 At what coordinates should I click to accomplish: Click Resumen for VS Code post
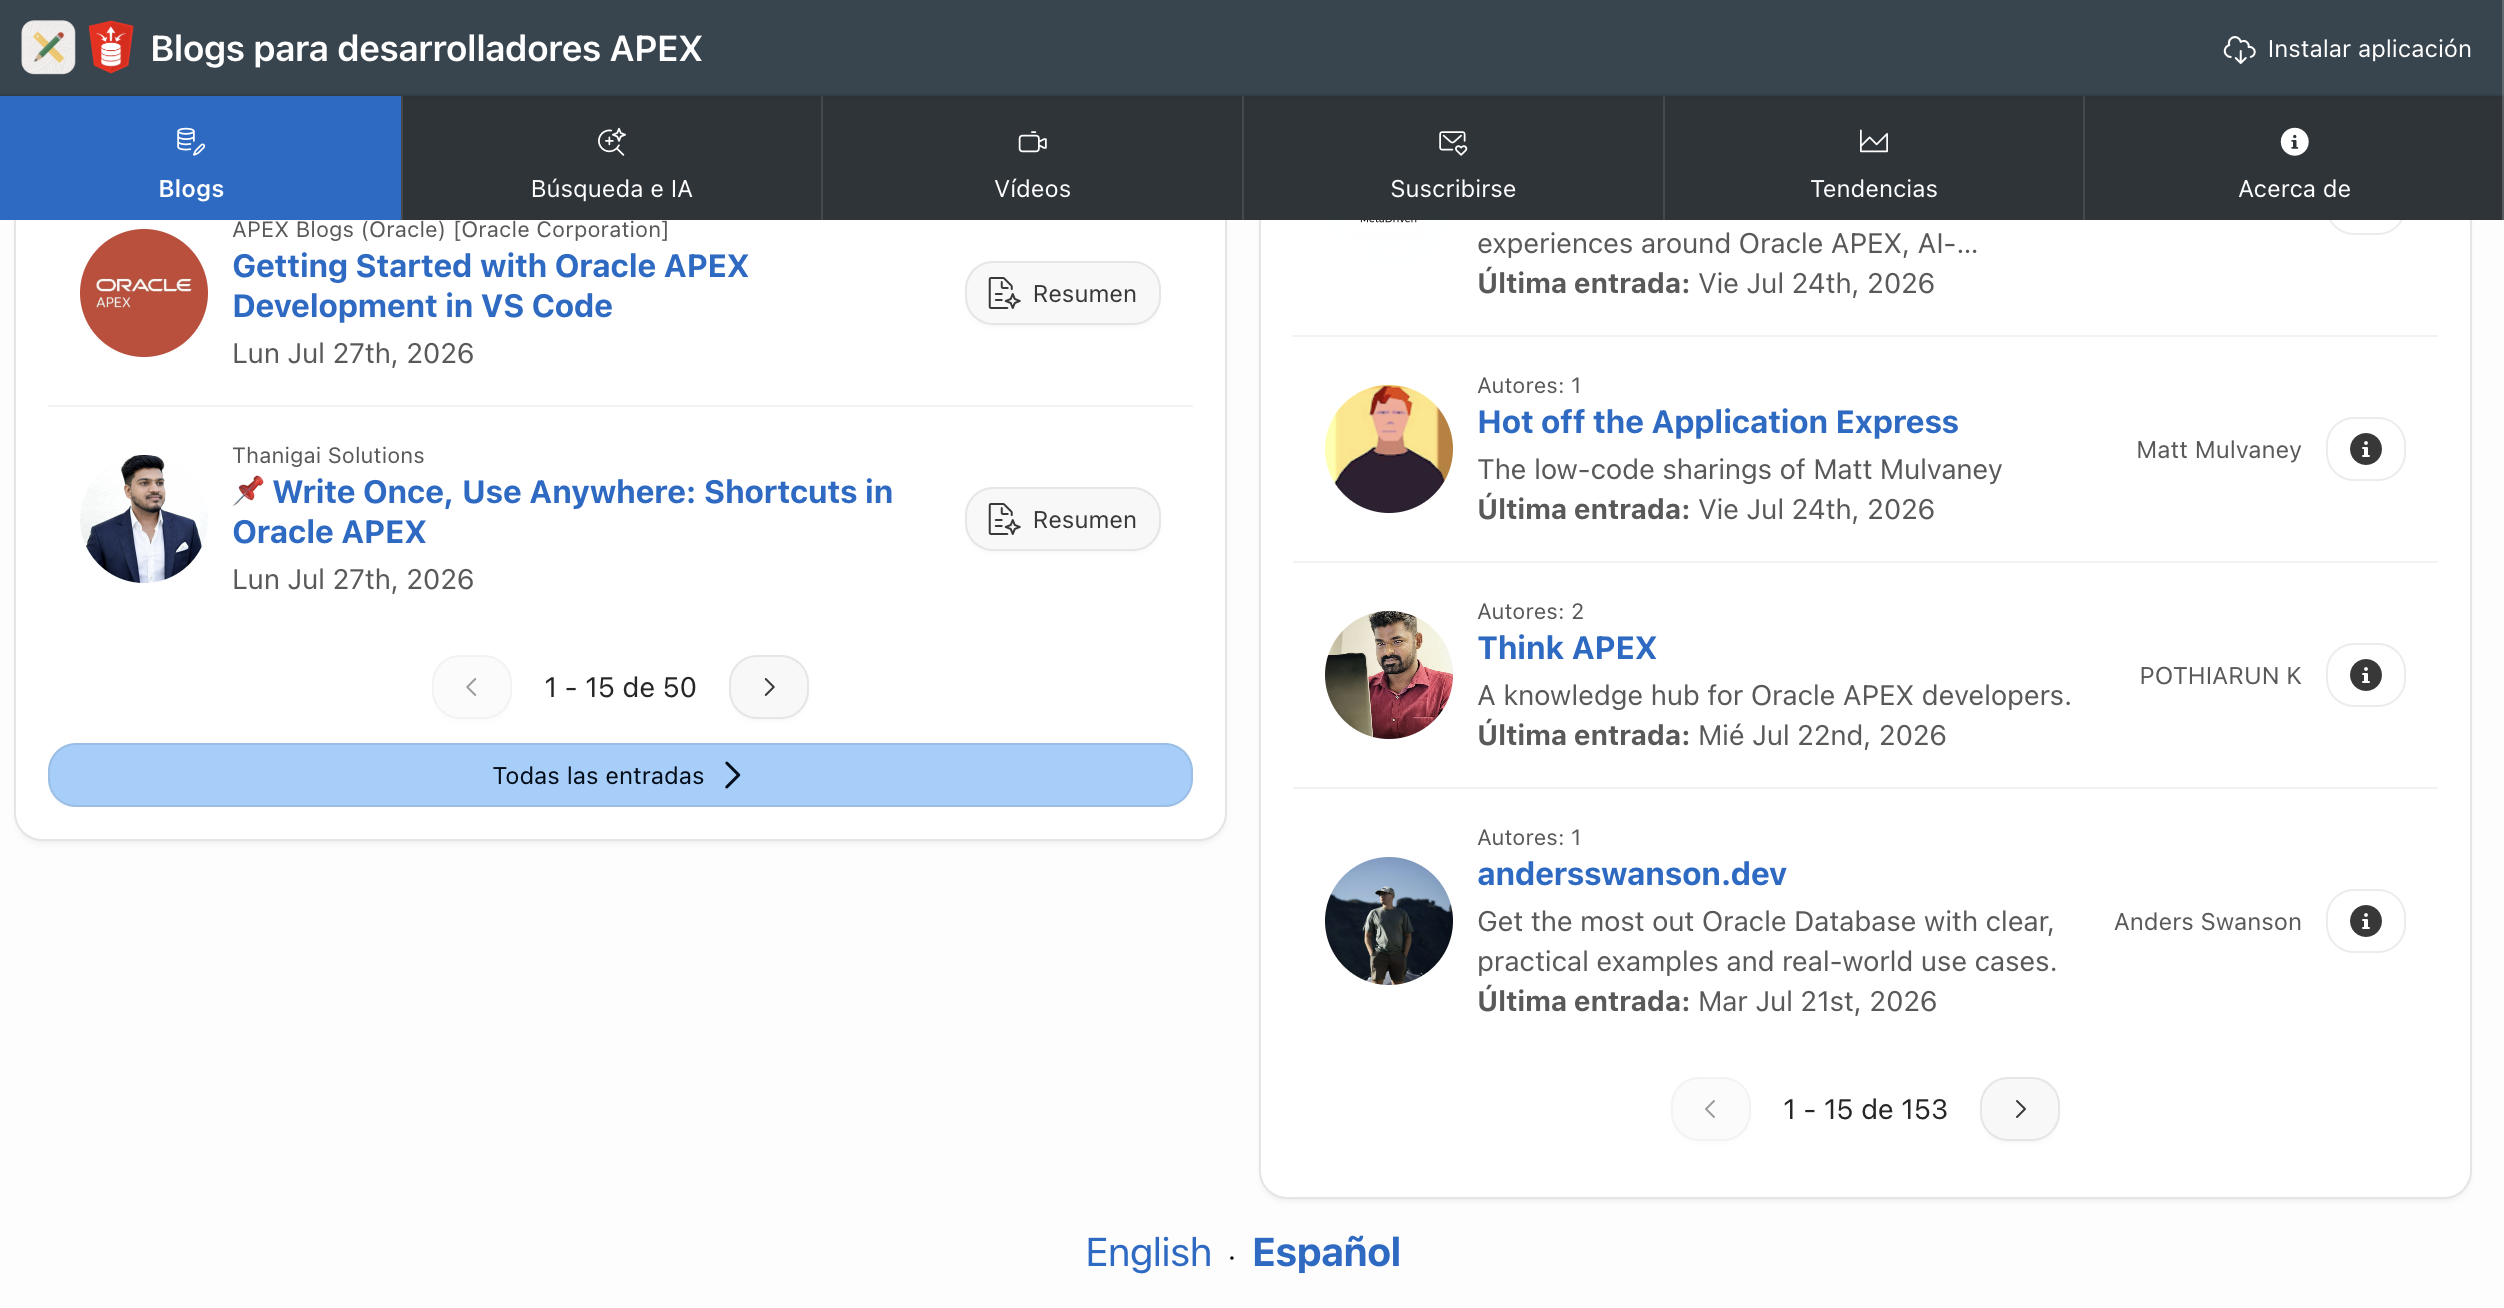tap(1062, 293)
